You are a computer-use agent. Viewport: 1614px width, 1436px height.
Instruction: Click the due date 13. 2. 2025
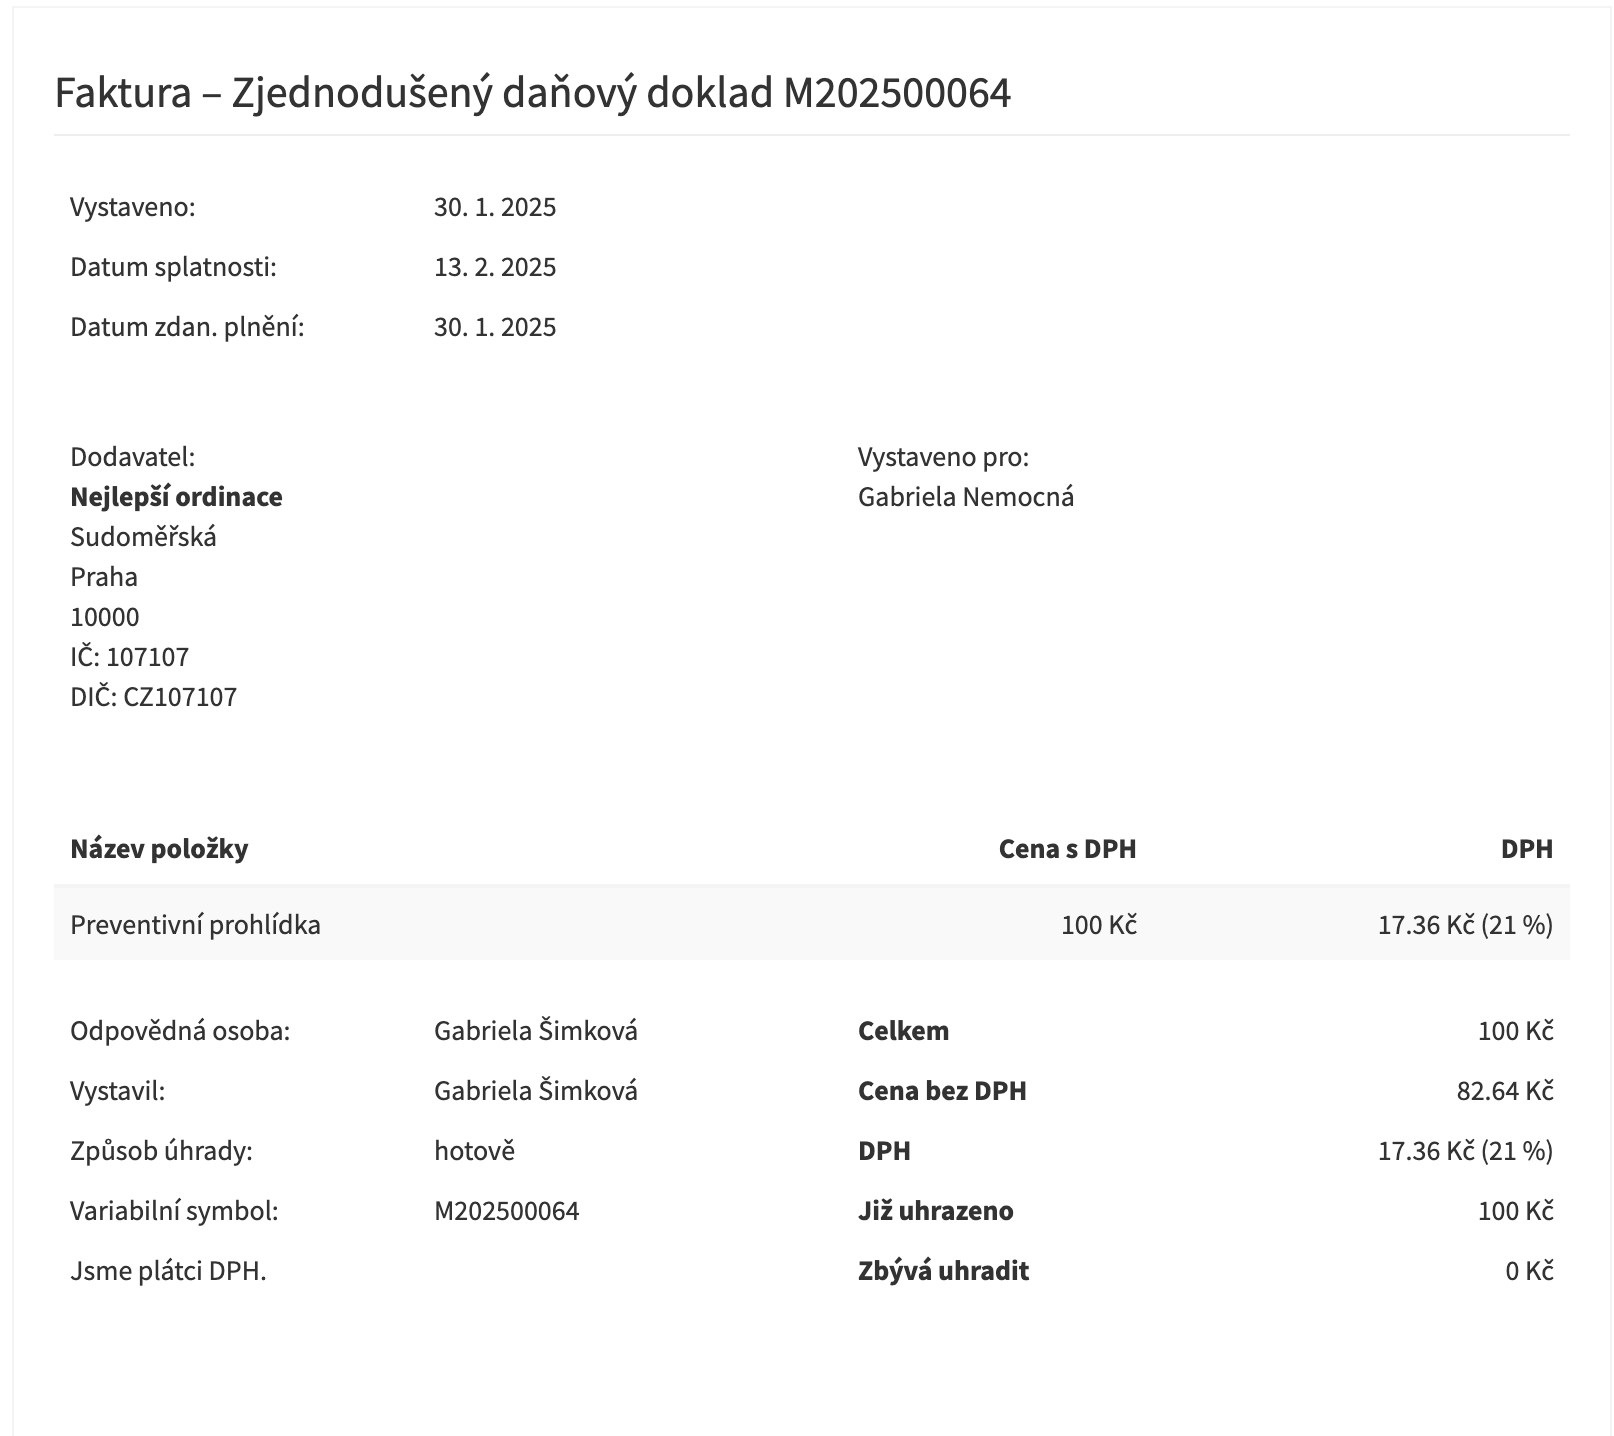point(494,267)
